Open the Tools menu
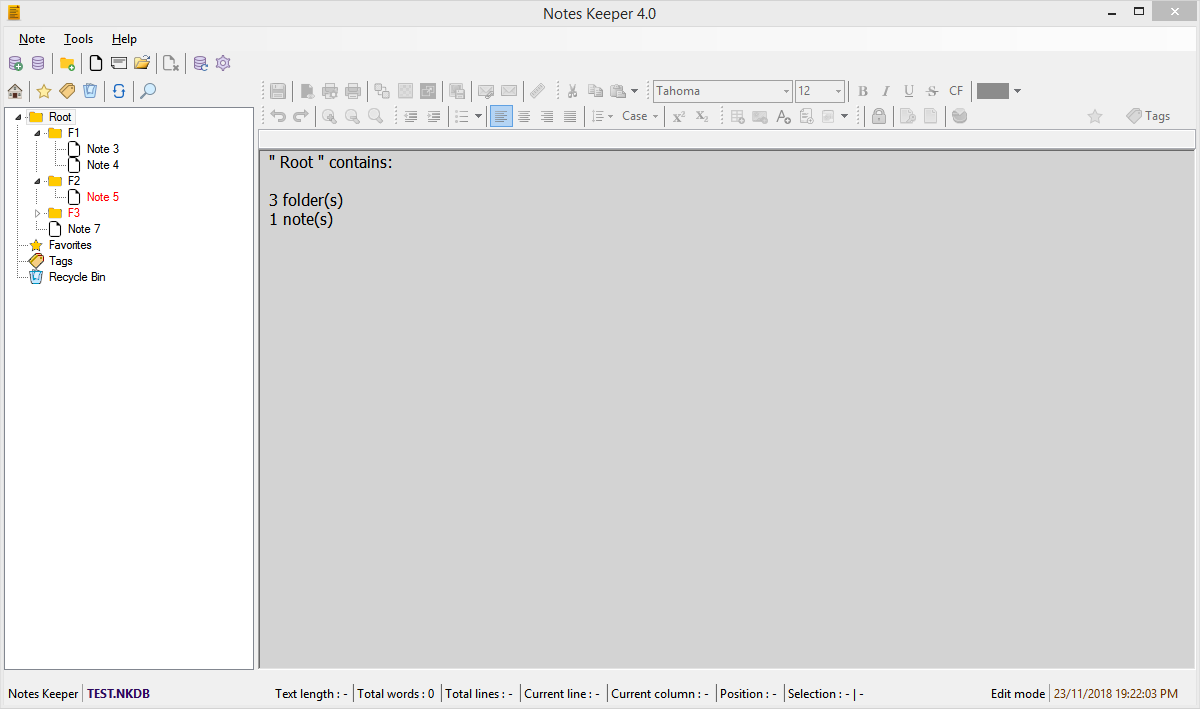Image resolution: width=1200 pixels, height=709 pixels. (x=78, y=38)
